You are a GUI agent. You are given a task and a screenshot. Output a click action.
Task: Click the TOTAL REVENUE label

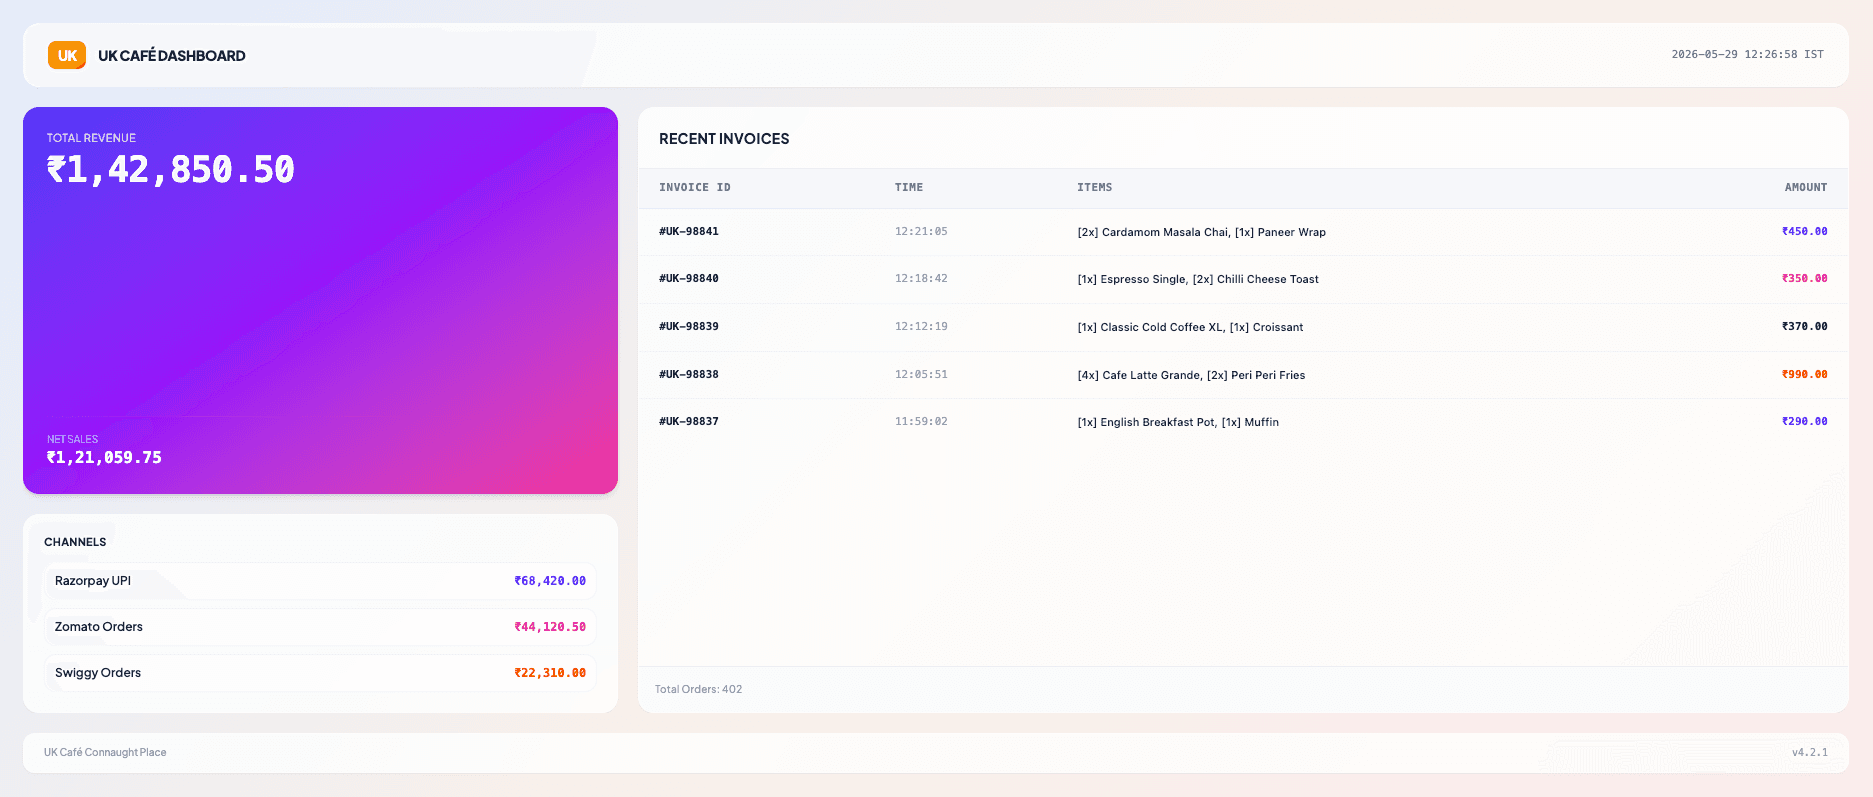coord(91,138)
